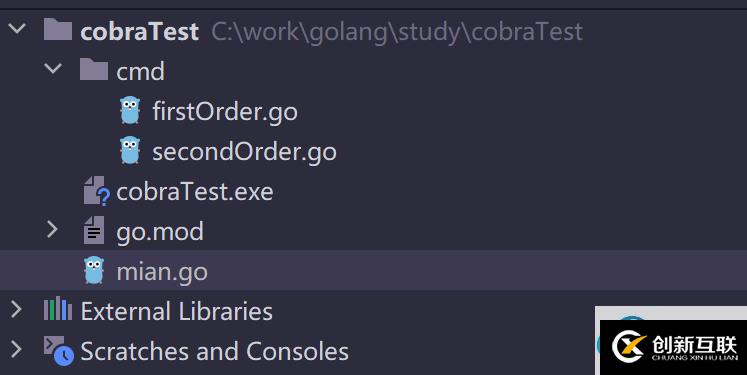The width and height of the screenshot is (747, 375).
Task: Click the gopher icon beside firstOrder.go
Action: [130, 110]
